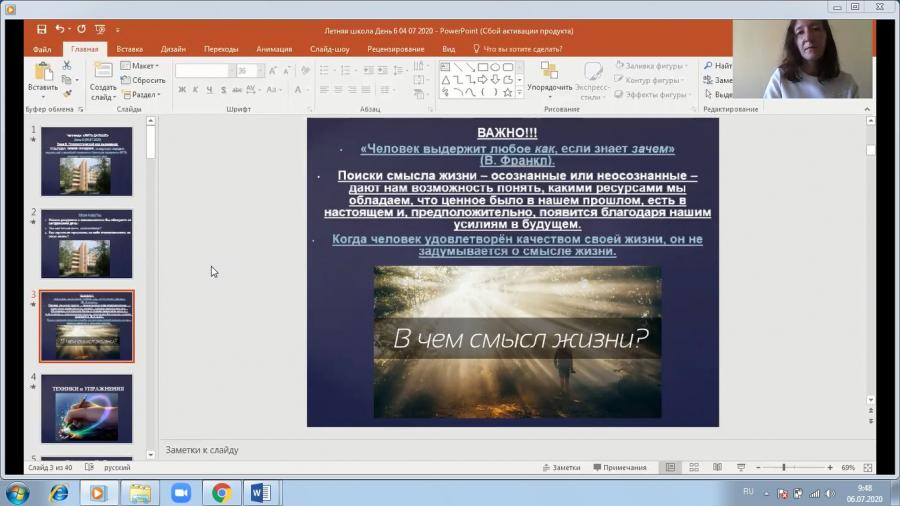Start slideshow from status bar icon
Image resolution: width=900 pixels, height=506 pixels.
(x=741, y=468)
